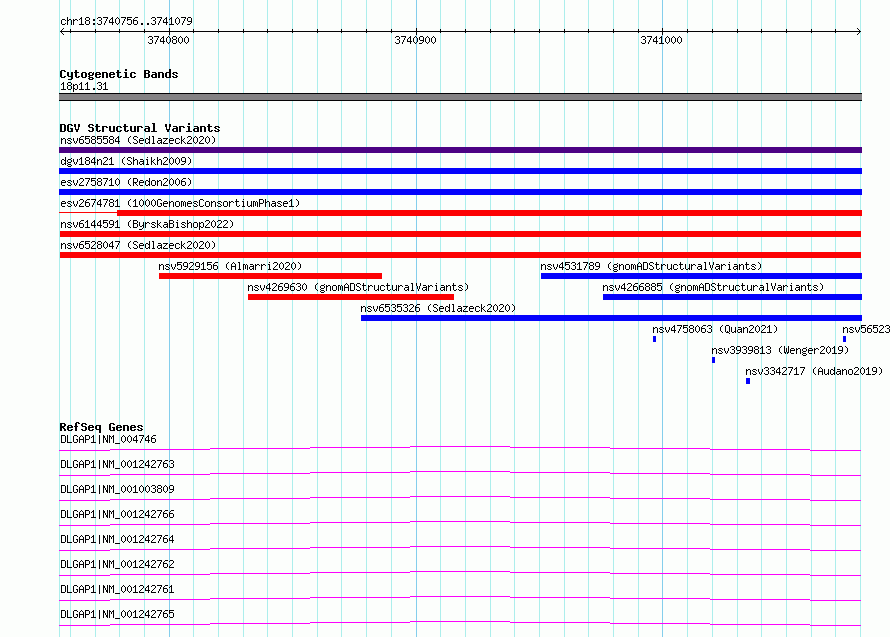The image size is (890, 637).
Task: Open variant label nsv6144591 (ByrskaBishop2022)
Action: (x=147, y=224)
